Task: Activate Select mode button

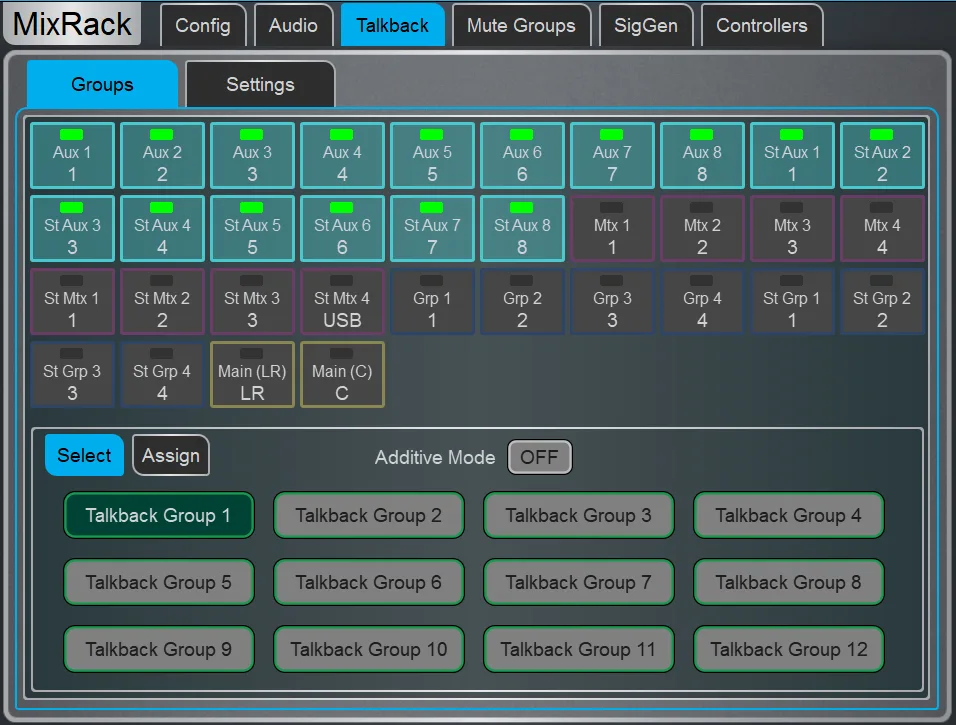Action: [x=84, y=455]
